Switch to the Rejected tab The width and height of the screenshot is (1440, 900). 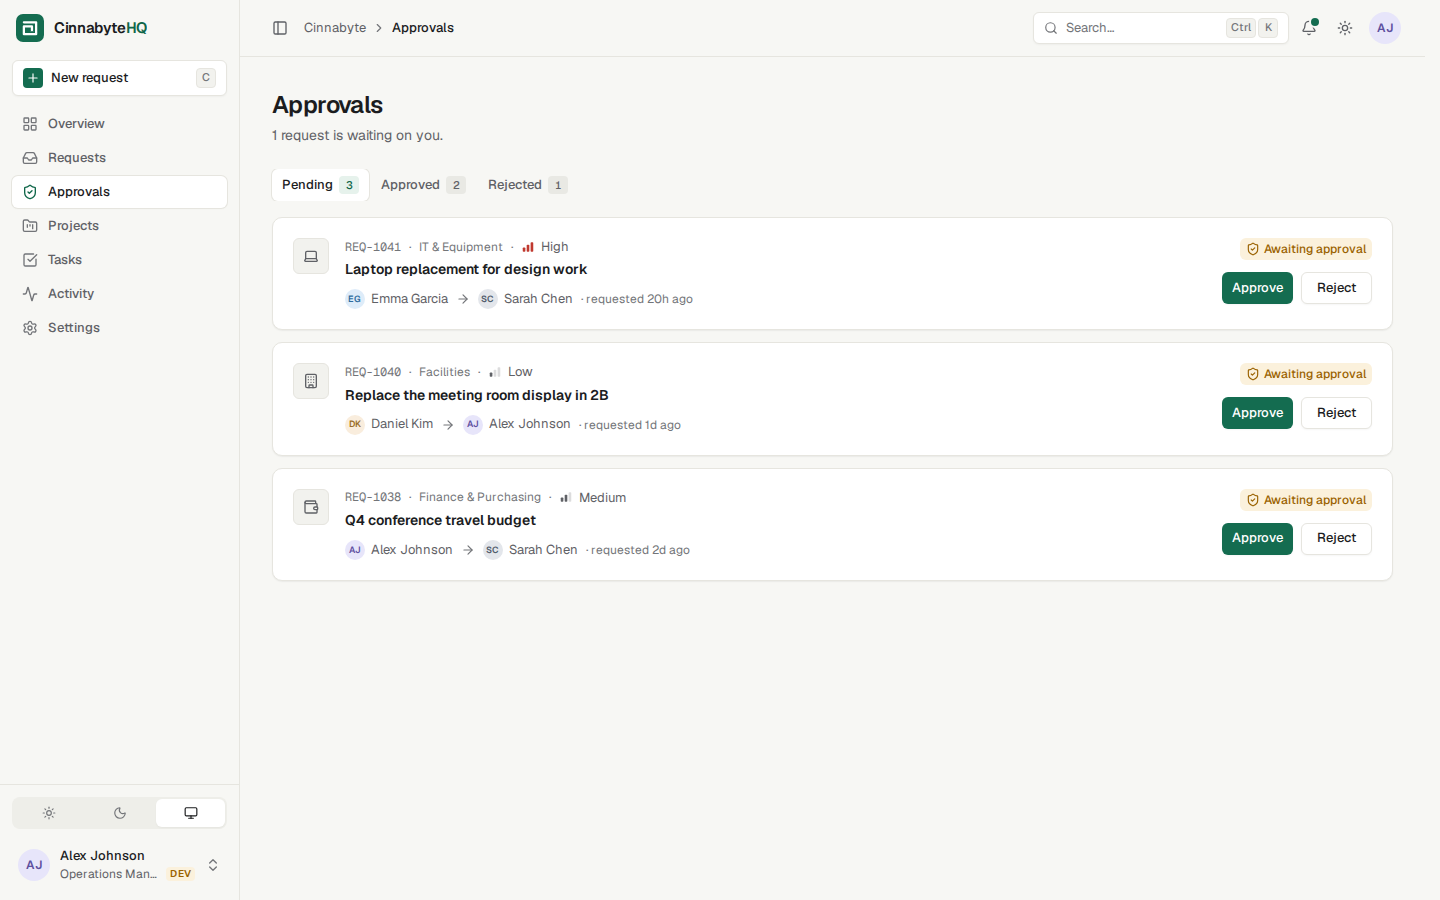tap(527, 185)
